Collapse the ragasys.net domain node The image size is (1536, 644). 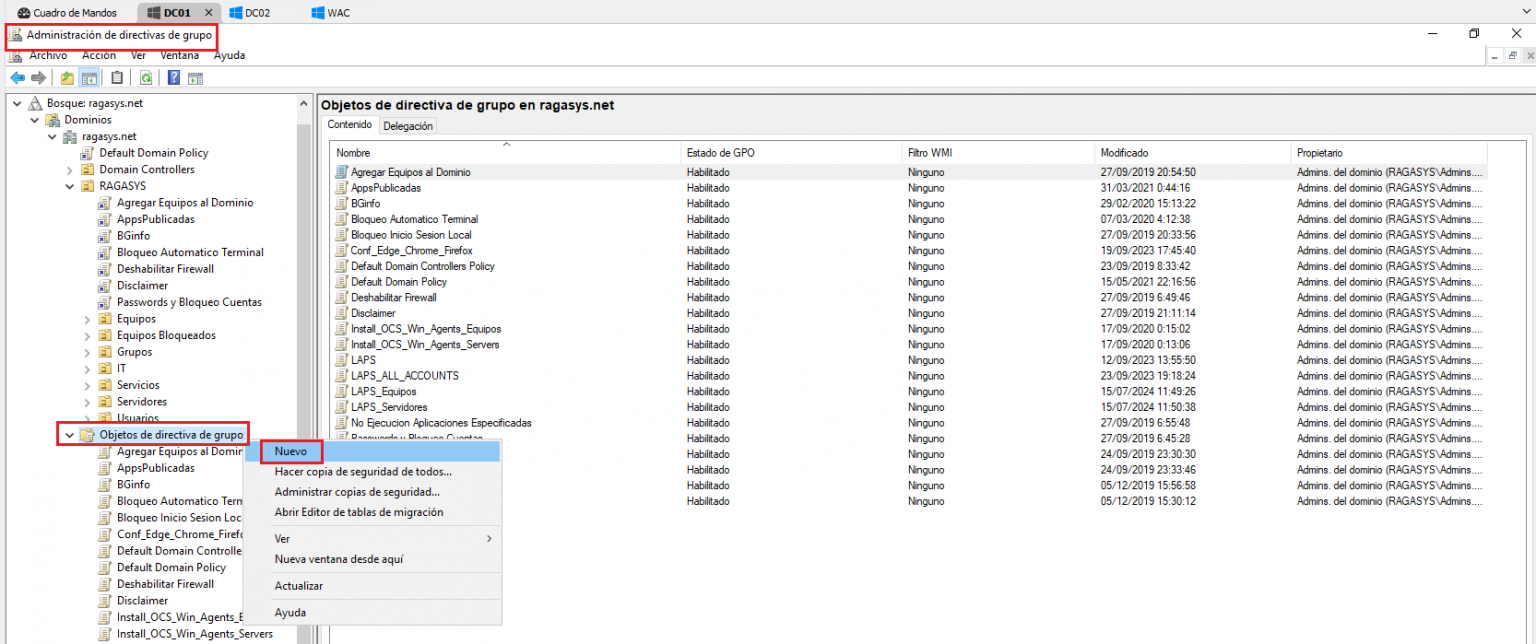(52, 136)
